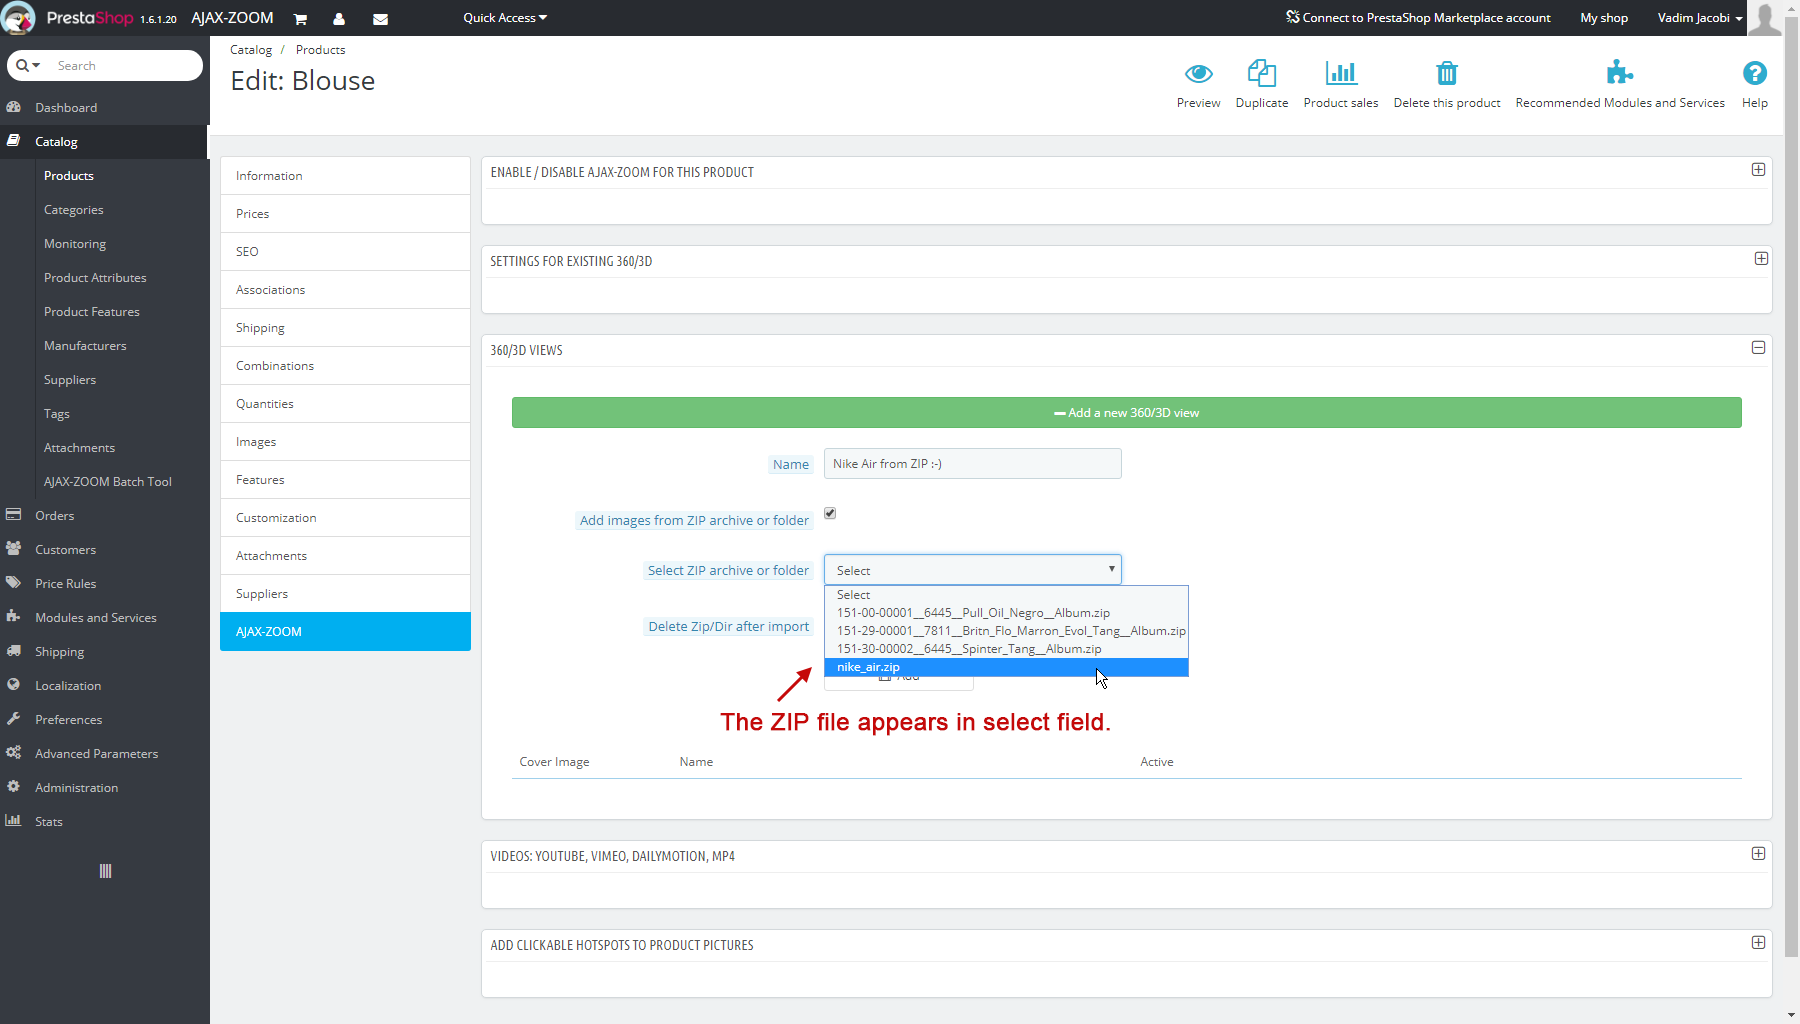The width and height of the screenshot is (1800, 1024).
Task: Open the Quantities product tab
Action: pyautogui.click(x=345, y=404)
